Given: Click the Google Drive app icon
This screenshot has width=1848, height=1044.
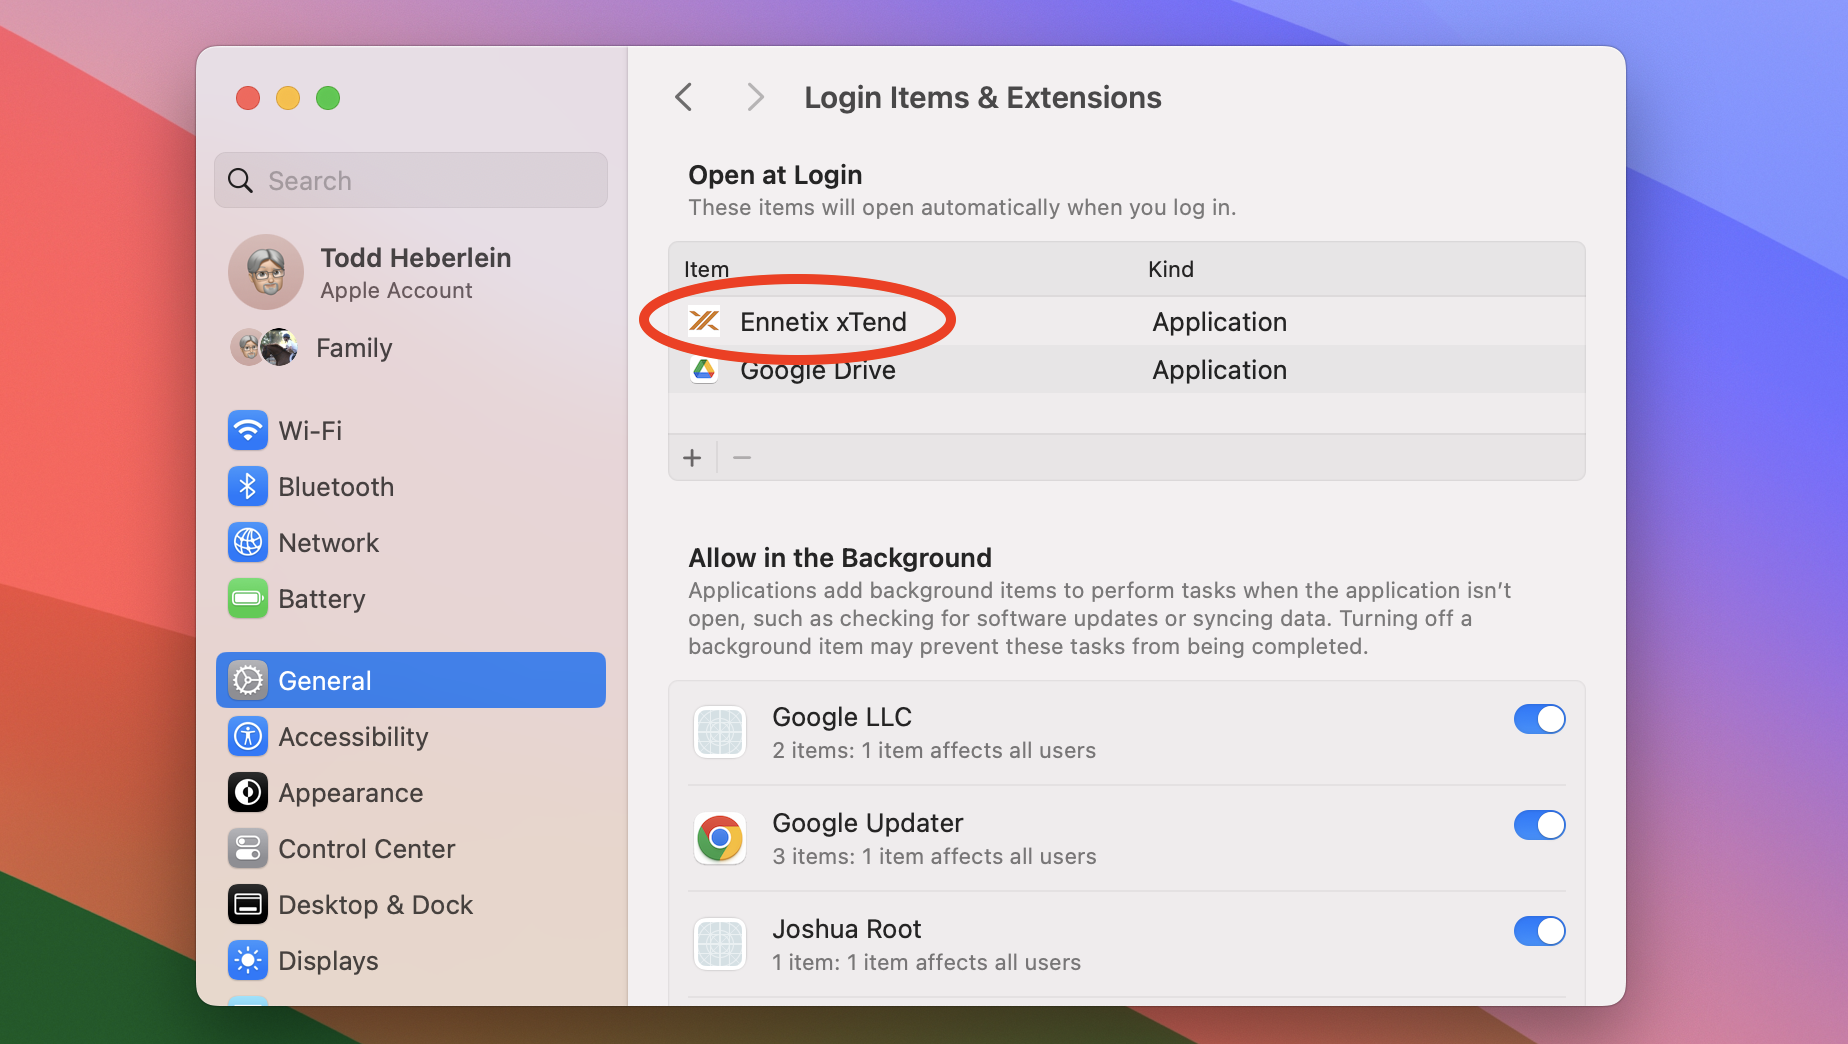Looking at the screenshot, I should click(704, 370).
